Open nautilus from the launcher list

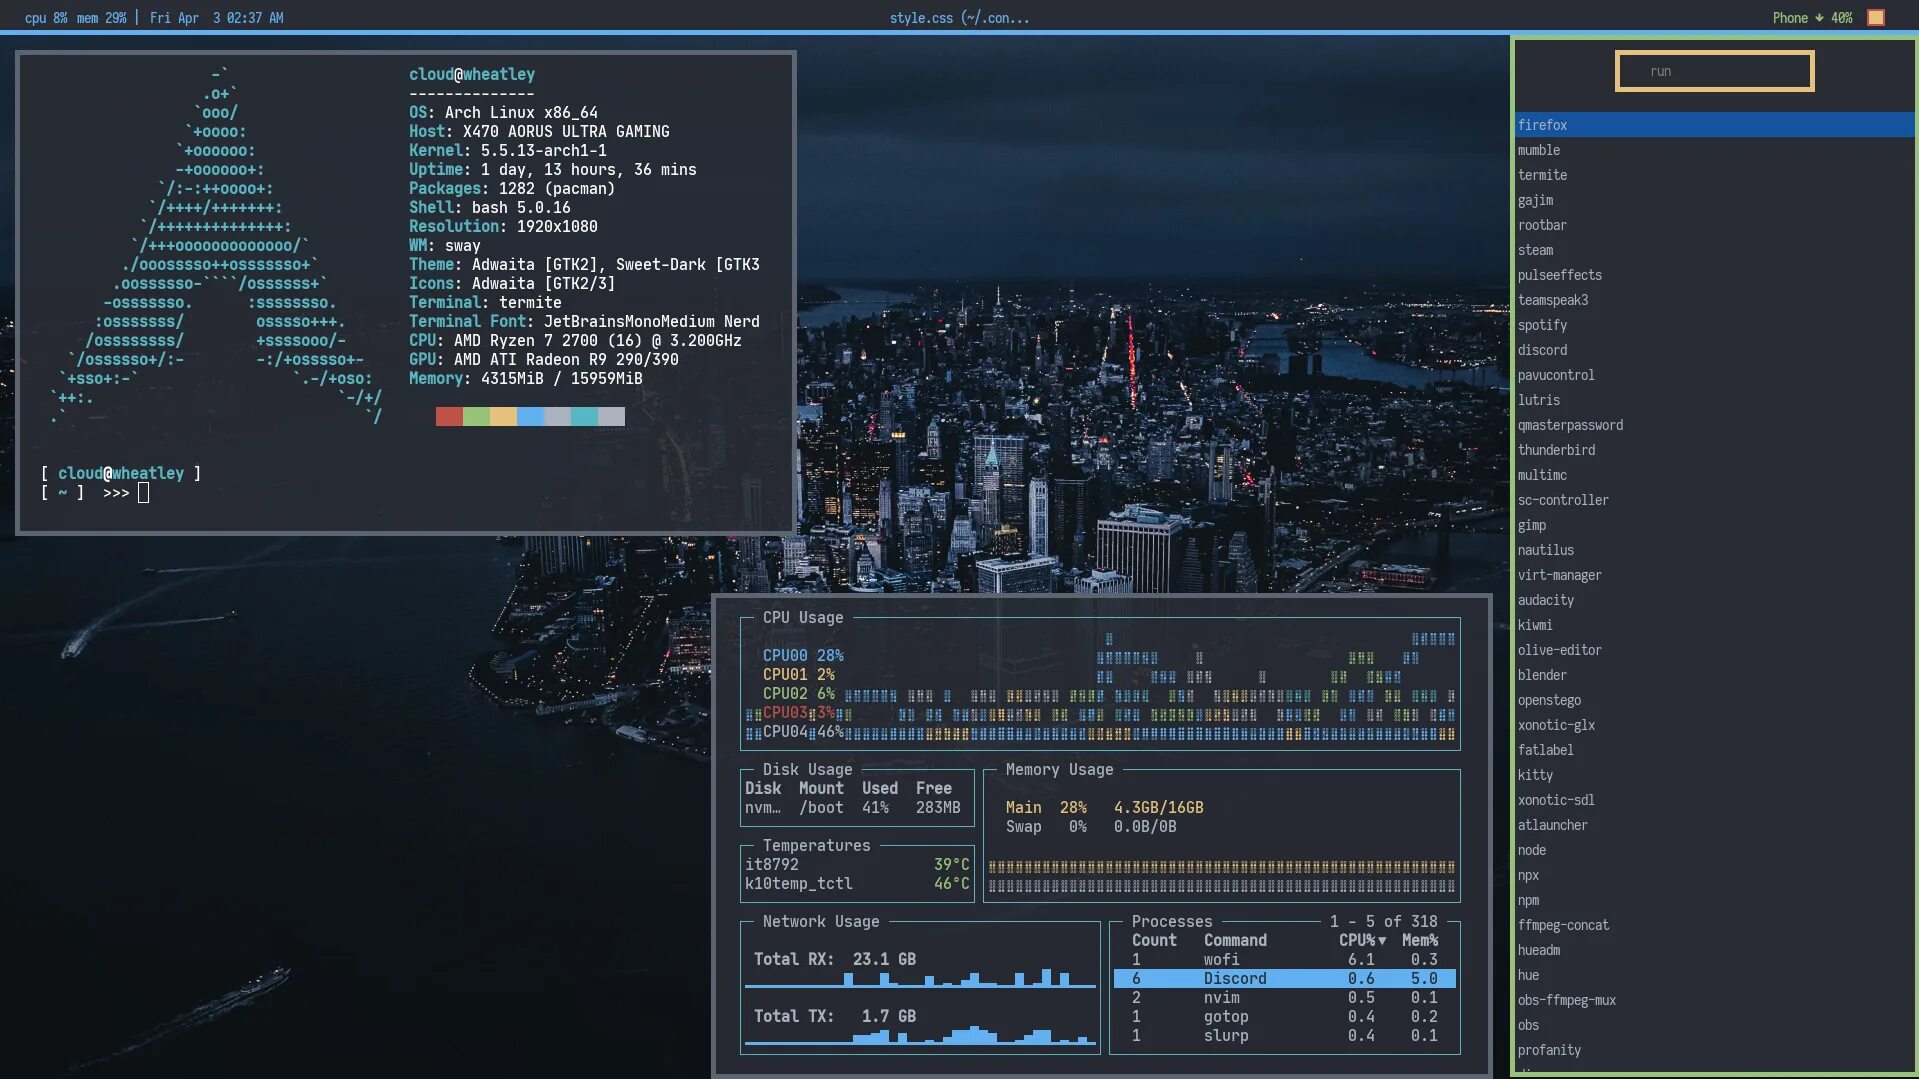pos(1715,550)
